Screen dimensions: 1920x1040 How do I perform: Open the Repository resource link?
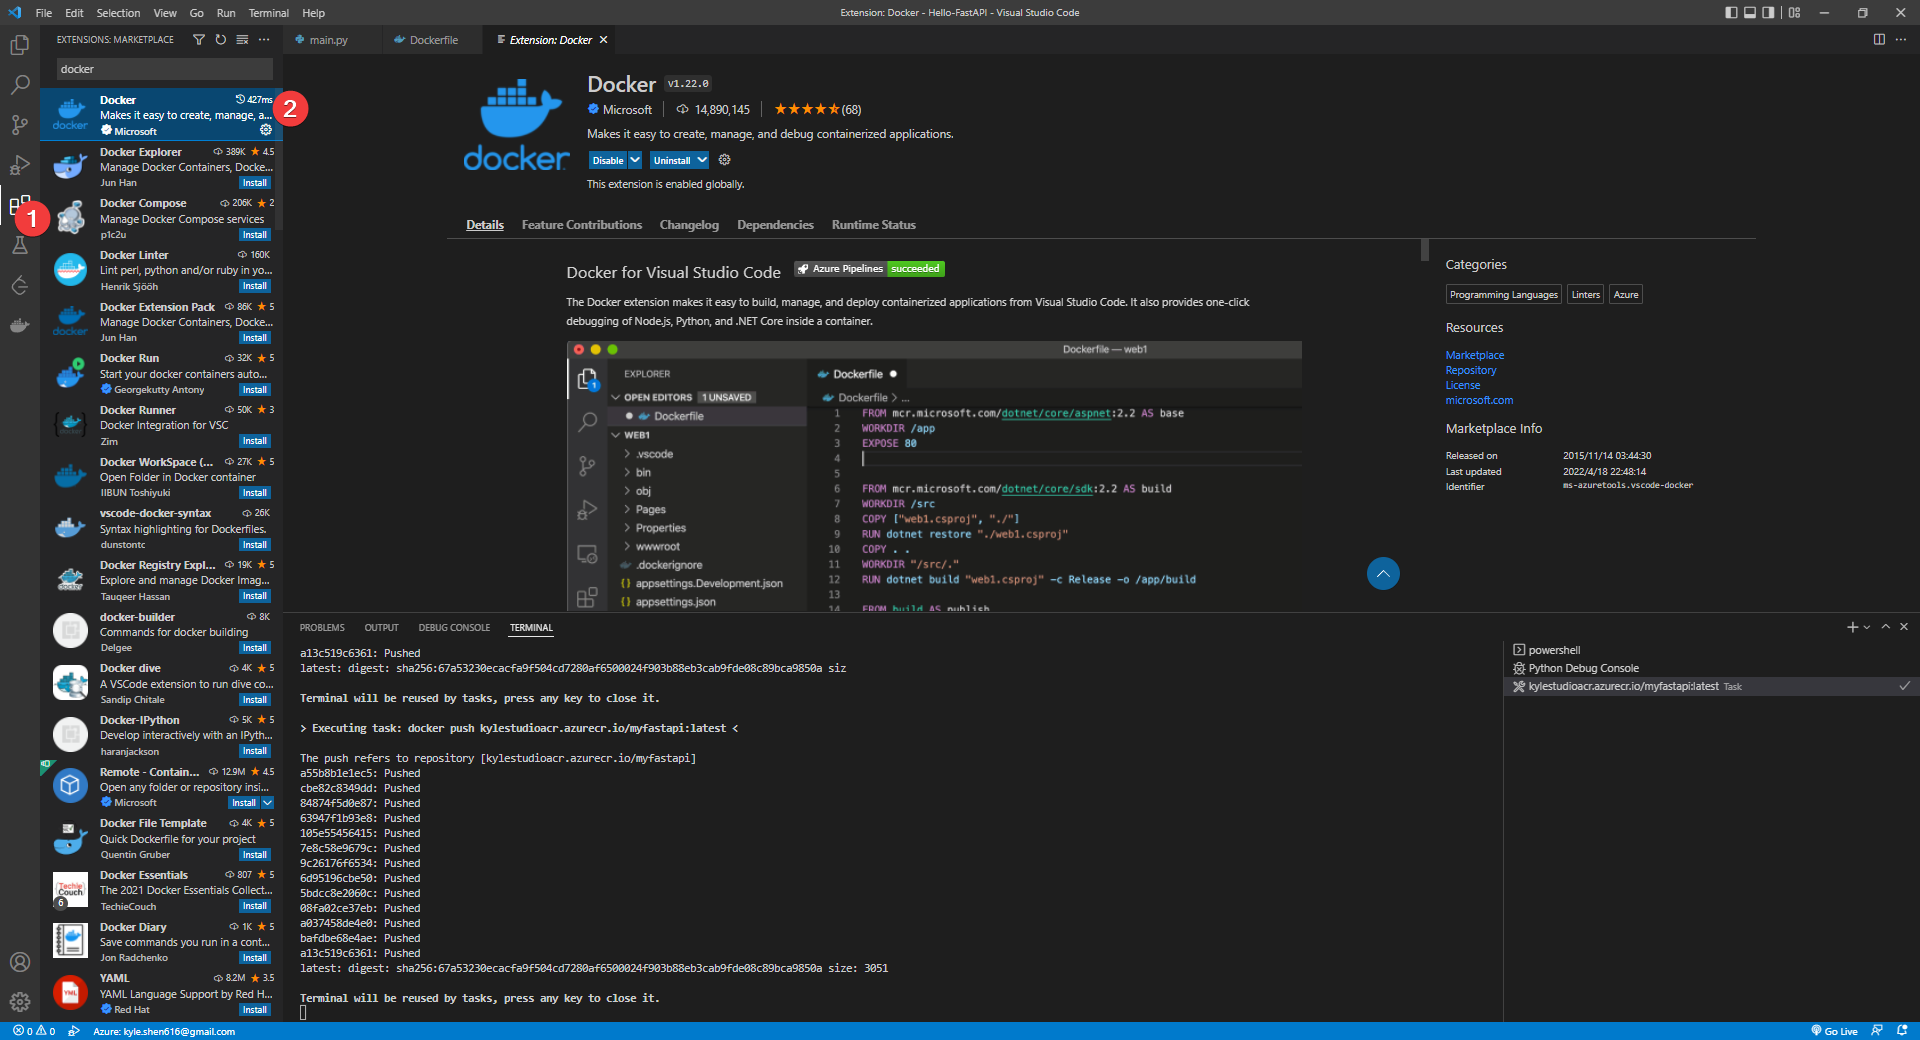tap(1470, 370)
